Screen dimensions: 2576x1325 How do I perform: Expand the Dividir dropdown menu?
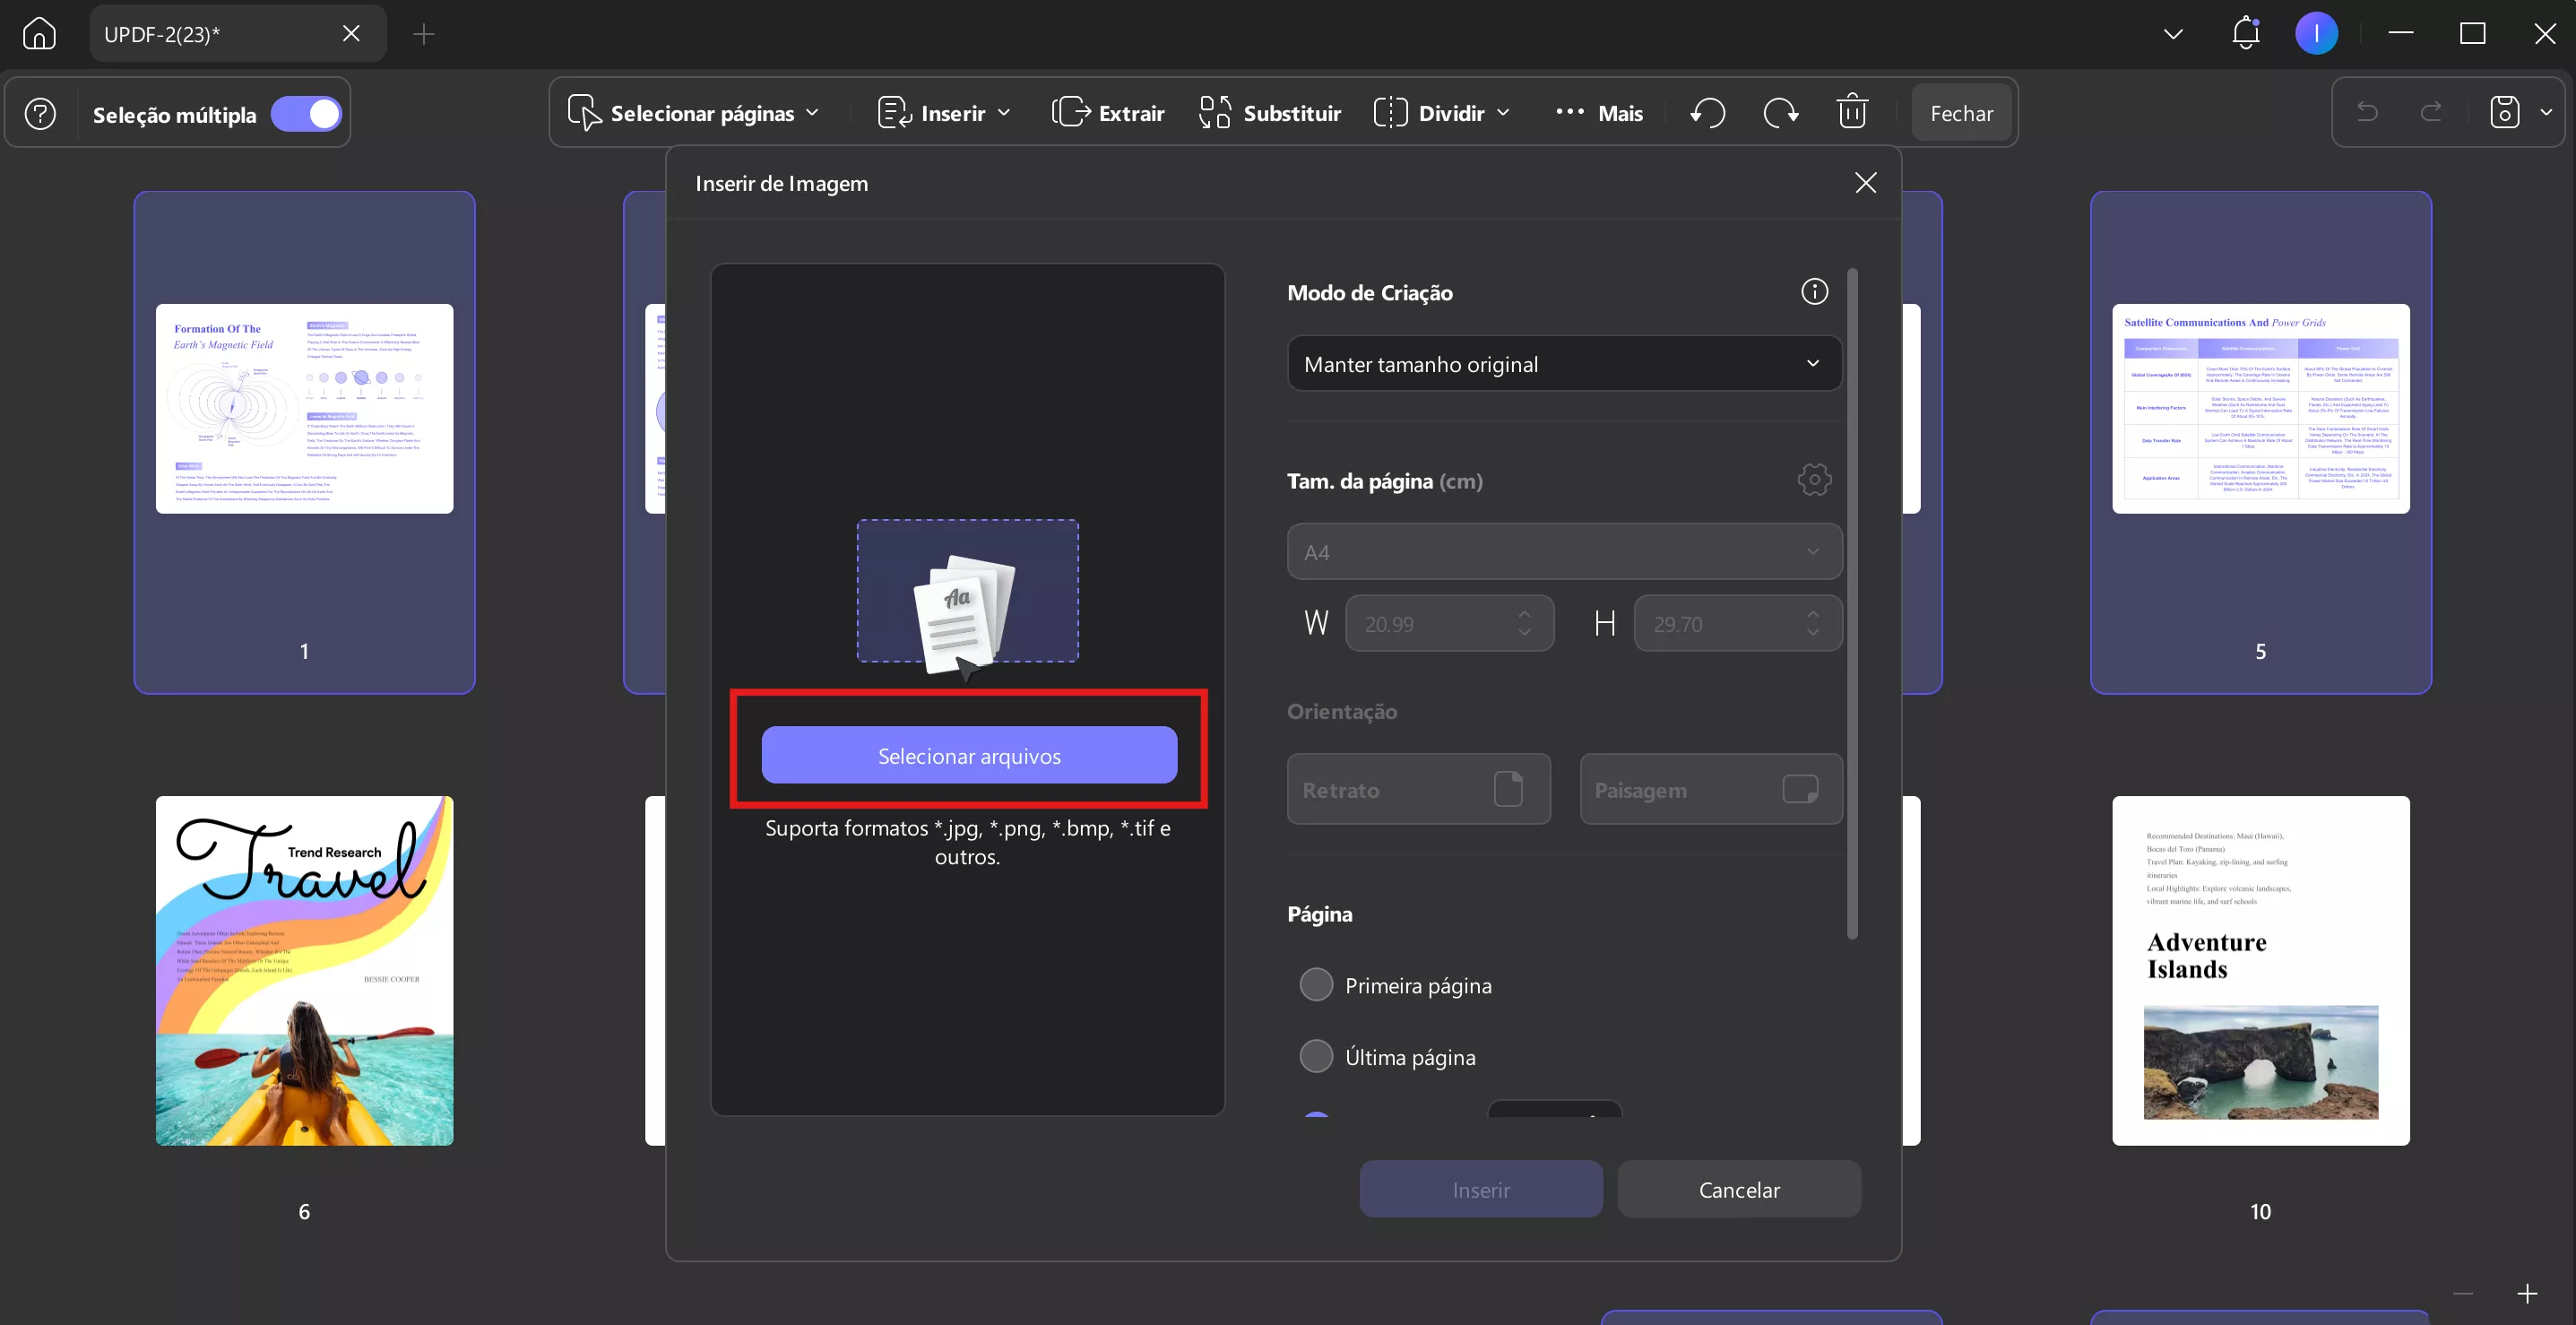(x=1442, y=113)
